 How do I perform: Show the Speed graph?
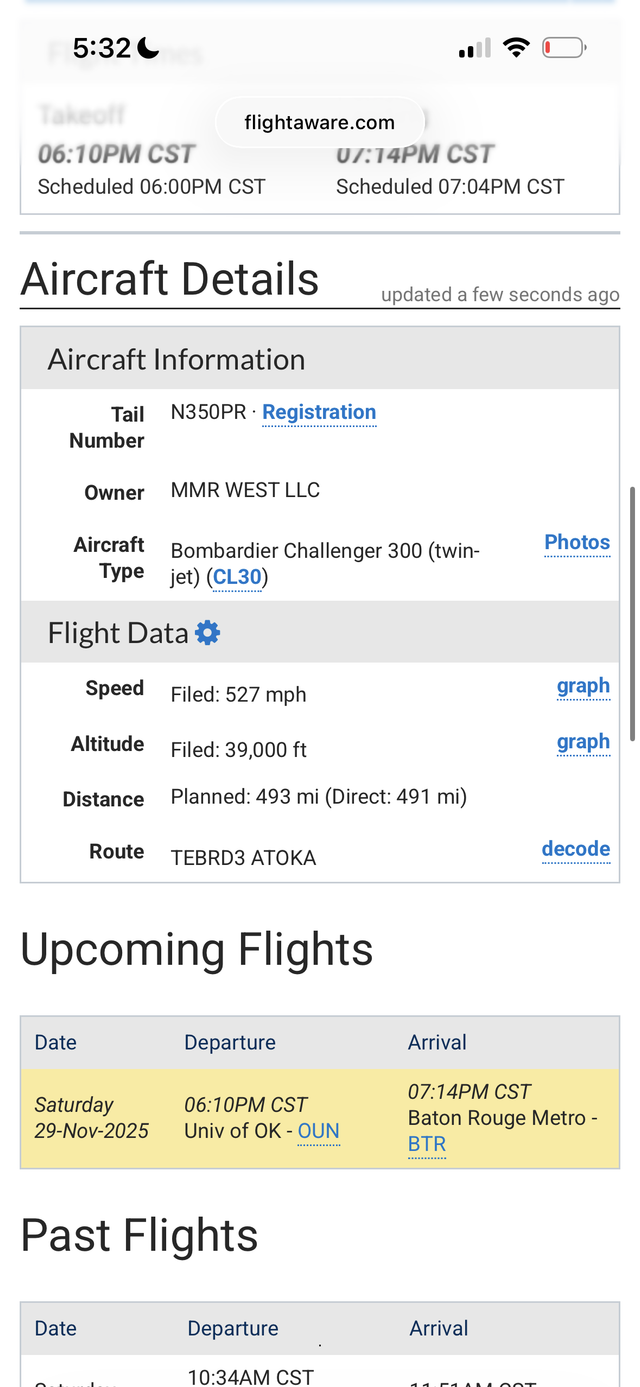pos(583,686)
